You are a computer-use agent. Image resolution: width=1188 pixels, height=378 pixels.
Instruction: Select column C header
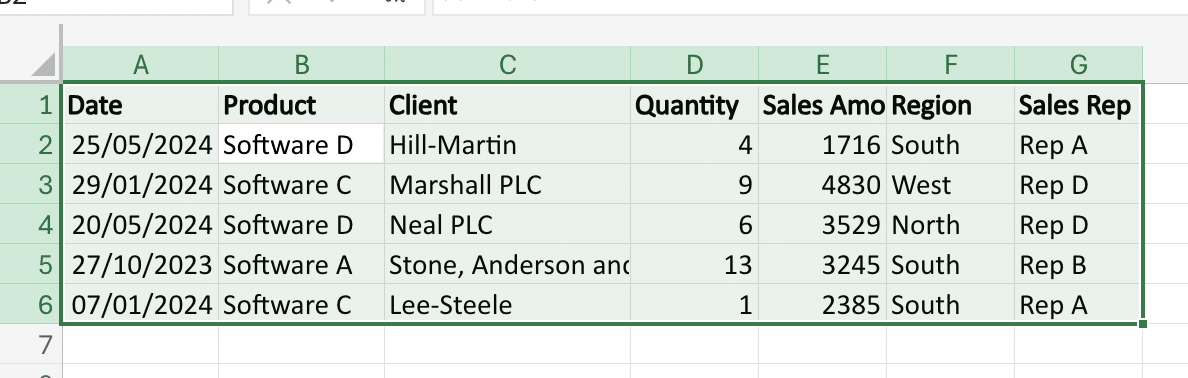tap(507, 64)
